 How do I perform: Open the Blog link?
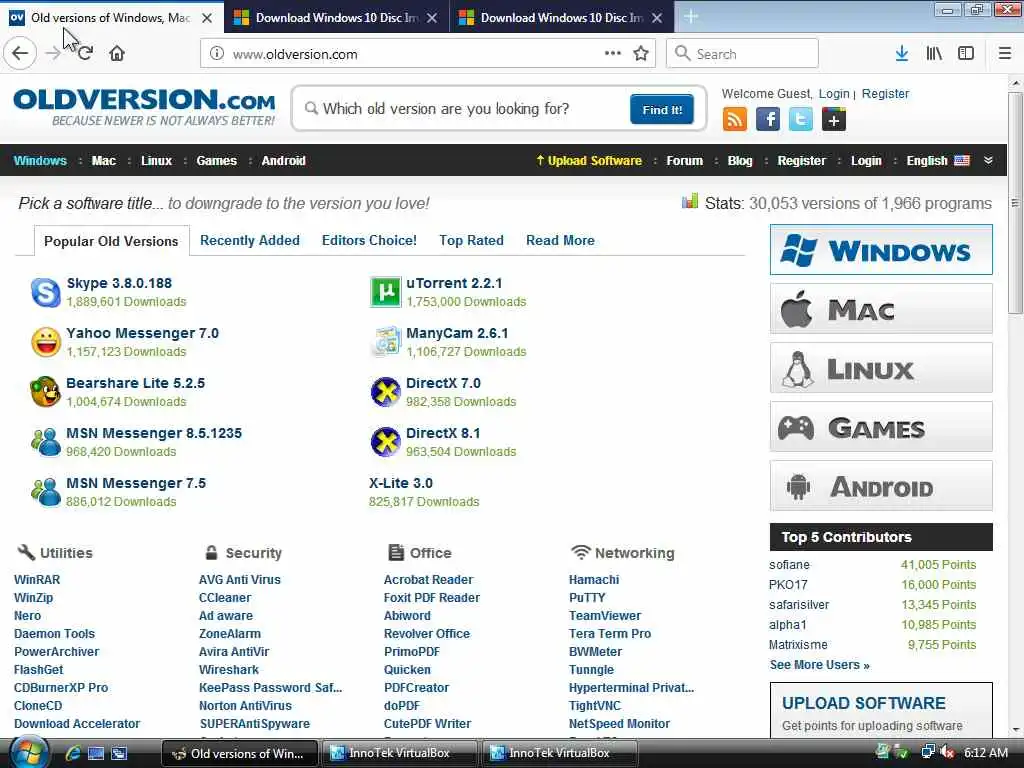point(740,161)
